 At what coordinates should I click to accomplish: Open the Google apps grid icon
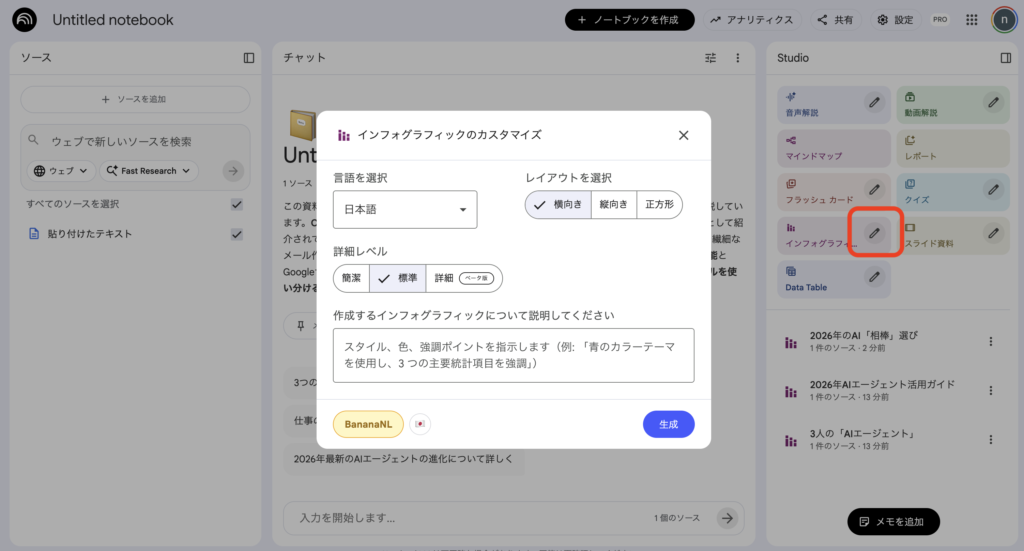[x=972, y=20]
